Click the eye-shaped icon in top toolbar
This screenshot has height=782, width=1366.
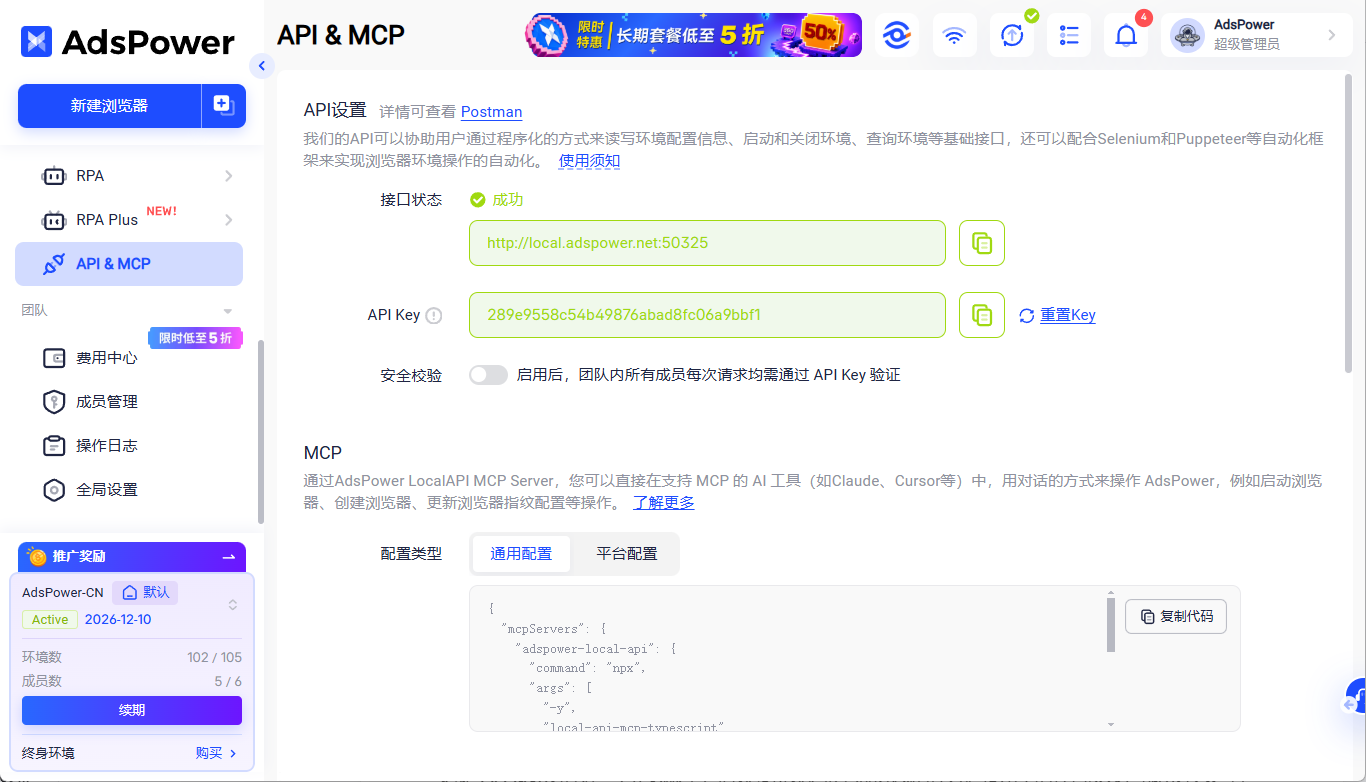coord(896,36)
